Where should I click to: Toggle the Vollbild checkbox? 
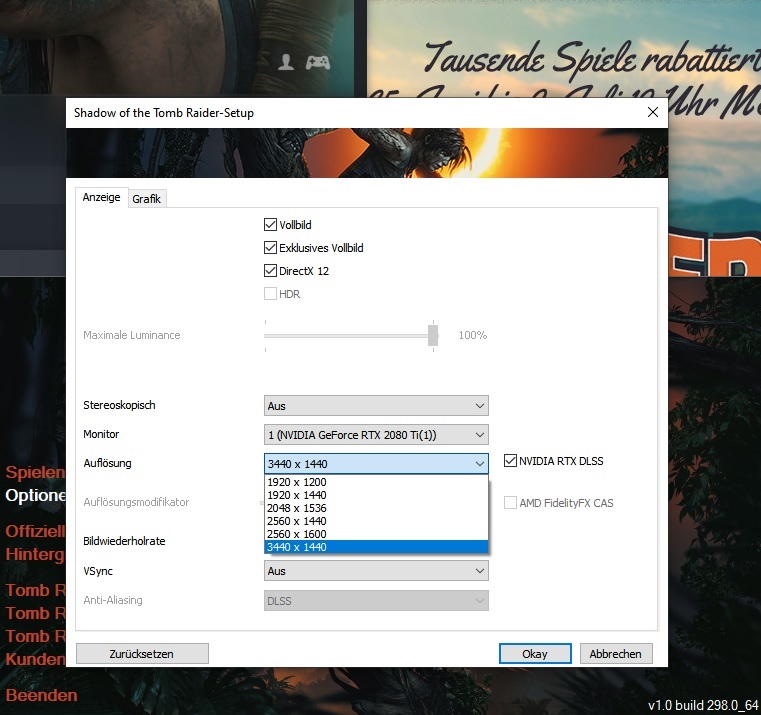pos(270,225)
